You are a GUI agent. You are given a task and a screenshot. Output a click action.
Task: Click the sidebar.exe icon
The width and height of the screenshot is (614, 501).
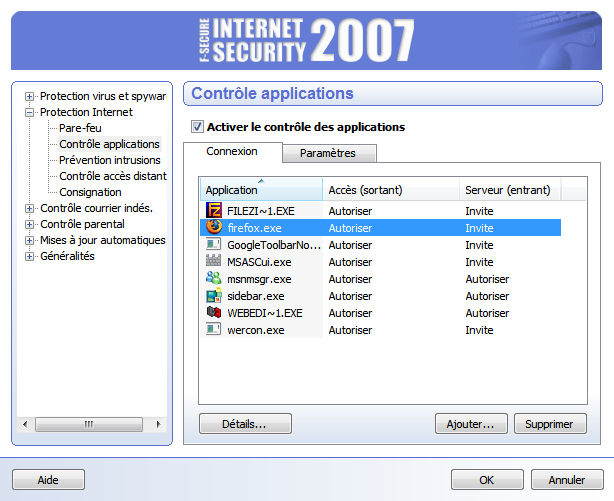(x=214, y=295)
